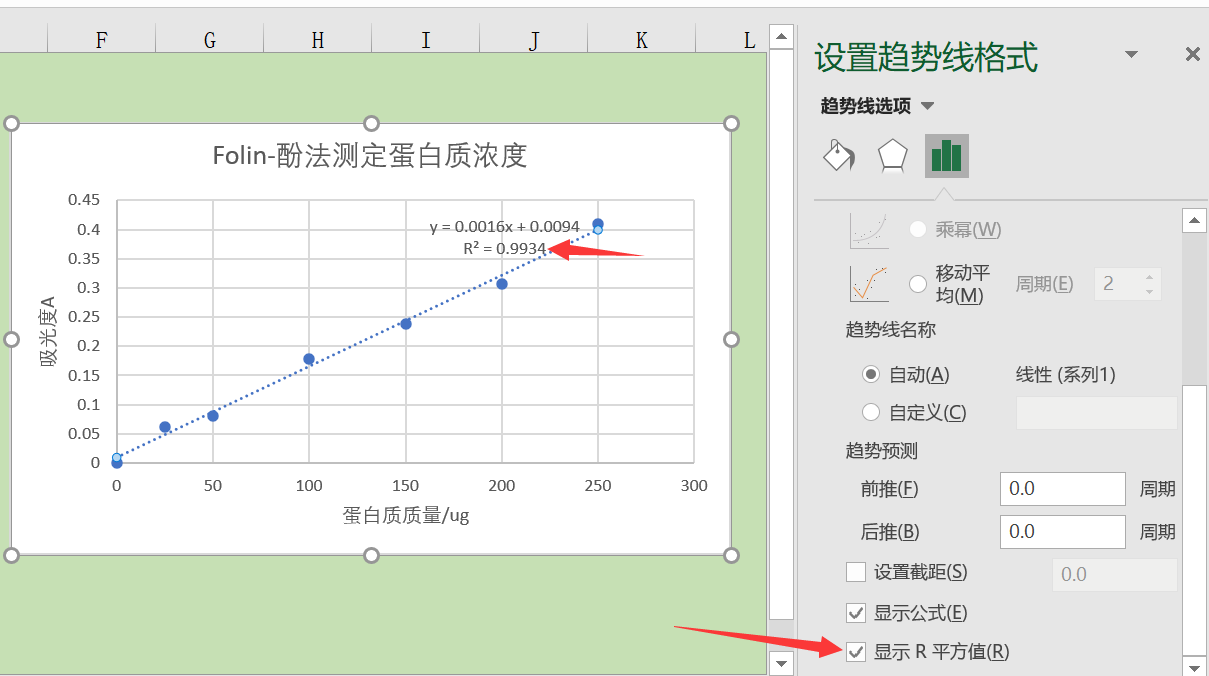Select column J header
Image resolution: width=1209 pixels, height=676 pixels.
pos(533,39)
